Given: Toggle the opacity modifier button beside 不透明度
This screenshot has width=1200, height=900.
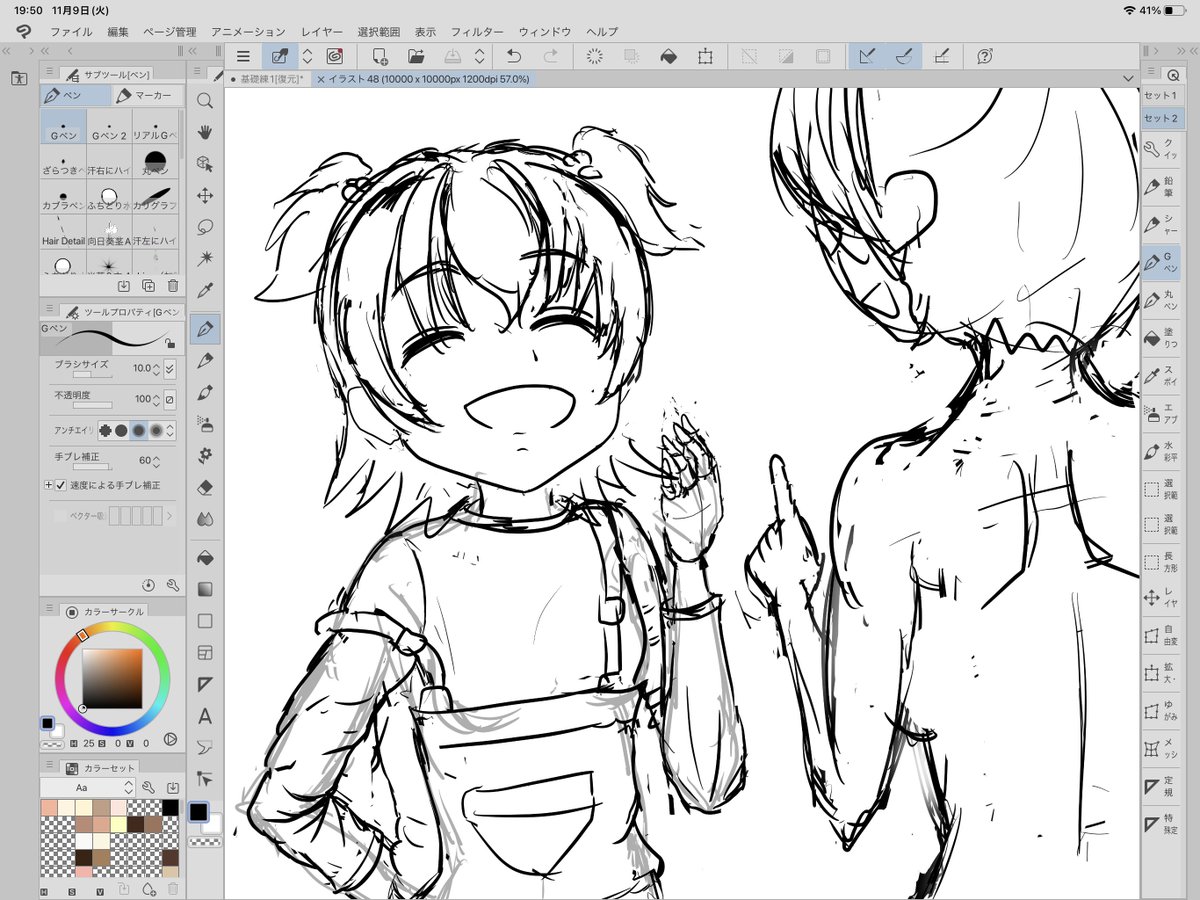Looking at the screenshot, I should click(x=169, y=399).
